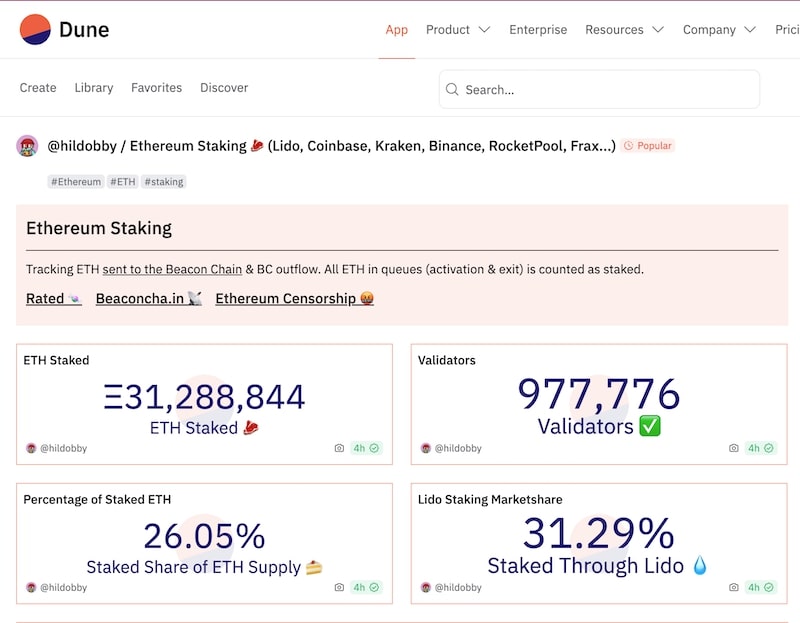
Task: Click the 4h refresh badge on ETH Staked card
Action: [366, 448]
